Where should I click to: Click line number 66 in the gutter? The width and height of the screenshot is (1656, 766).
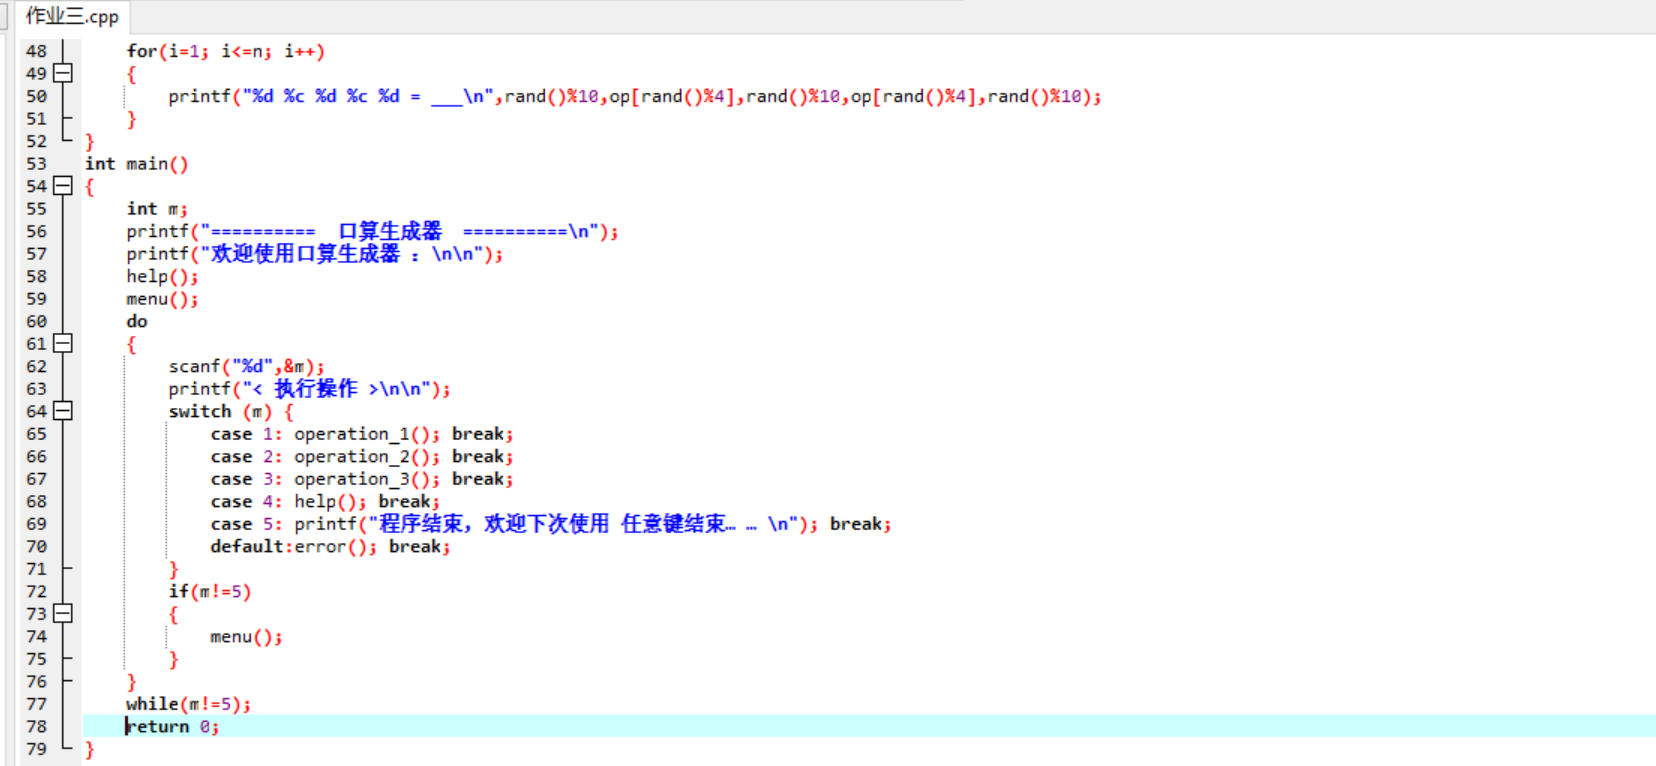click(x=36, y=456)
